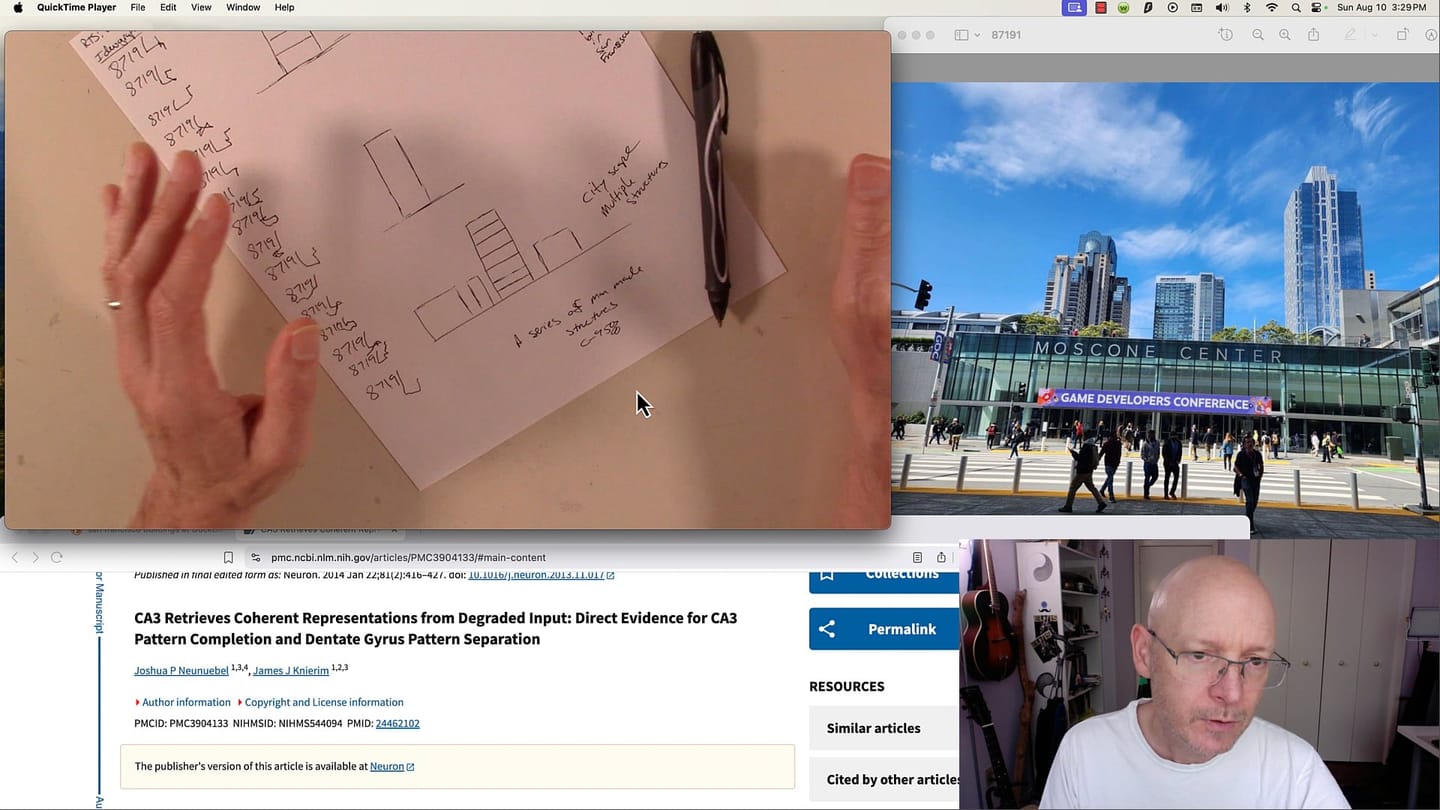Screen dimensions: 1440x810
Task: Open the QuickTime Player View menu
Action: pos(201,7)
